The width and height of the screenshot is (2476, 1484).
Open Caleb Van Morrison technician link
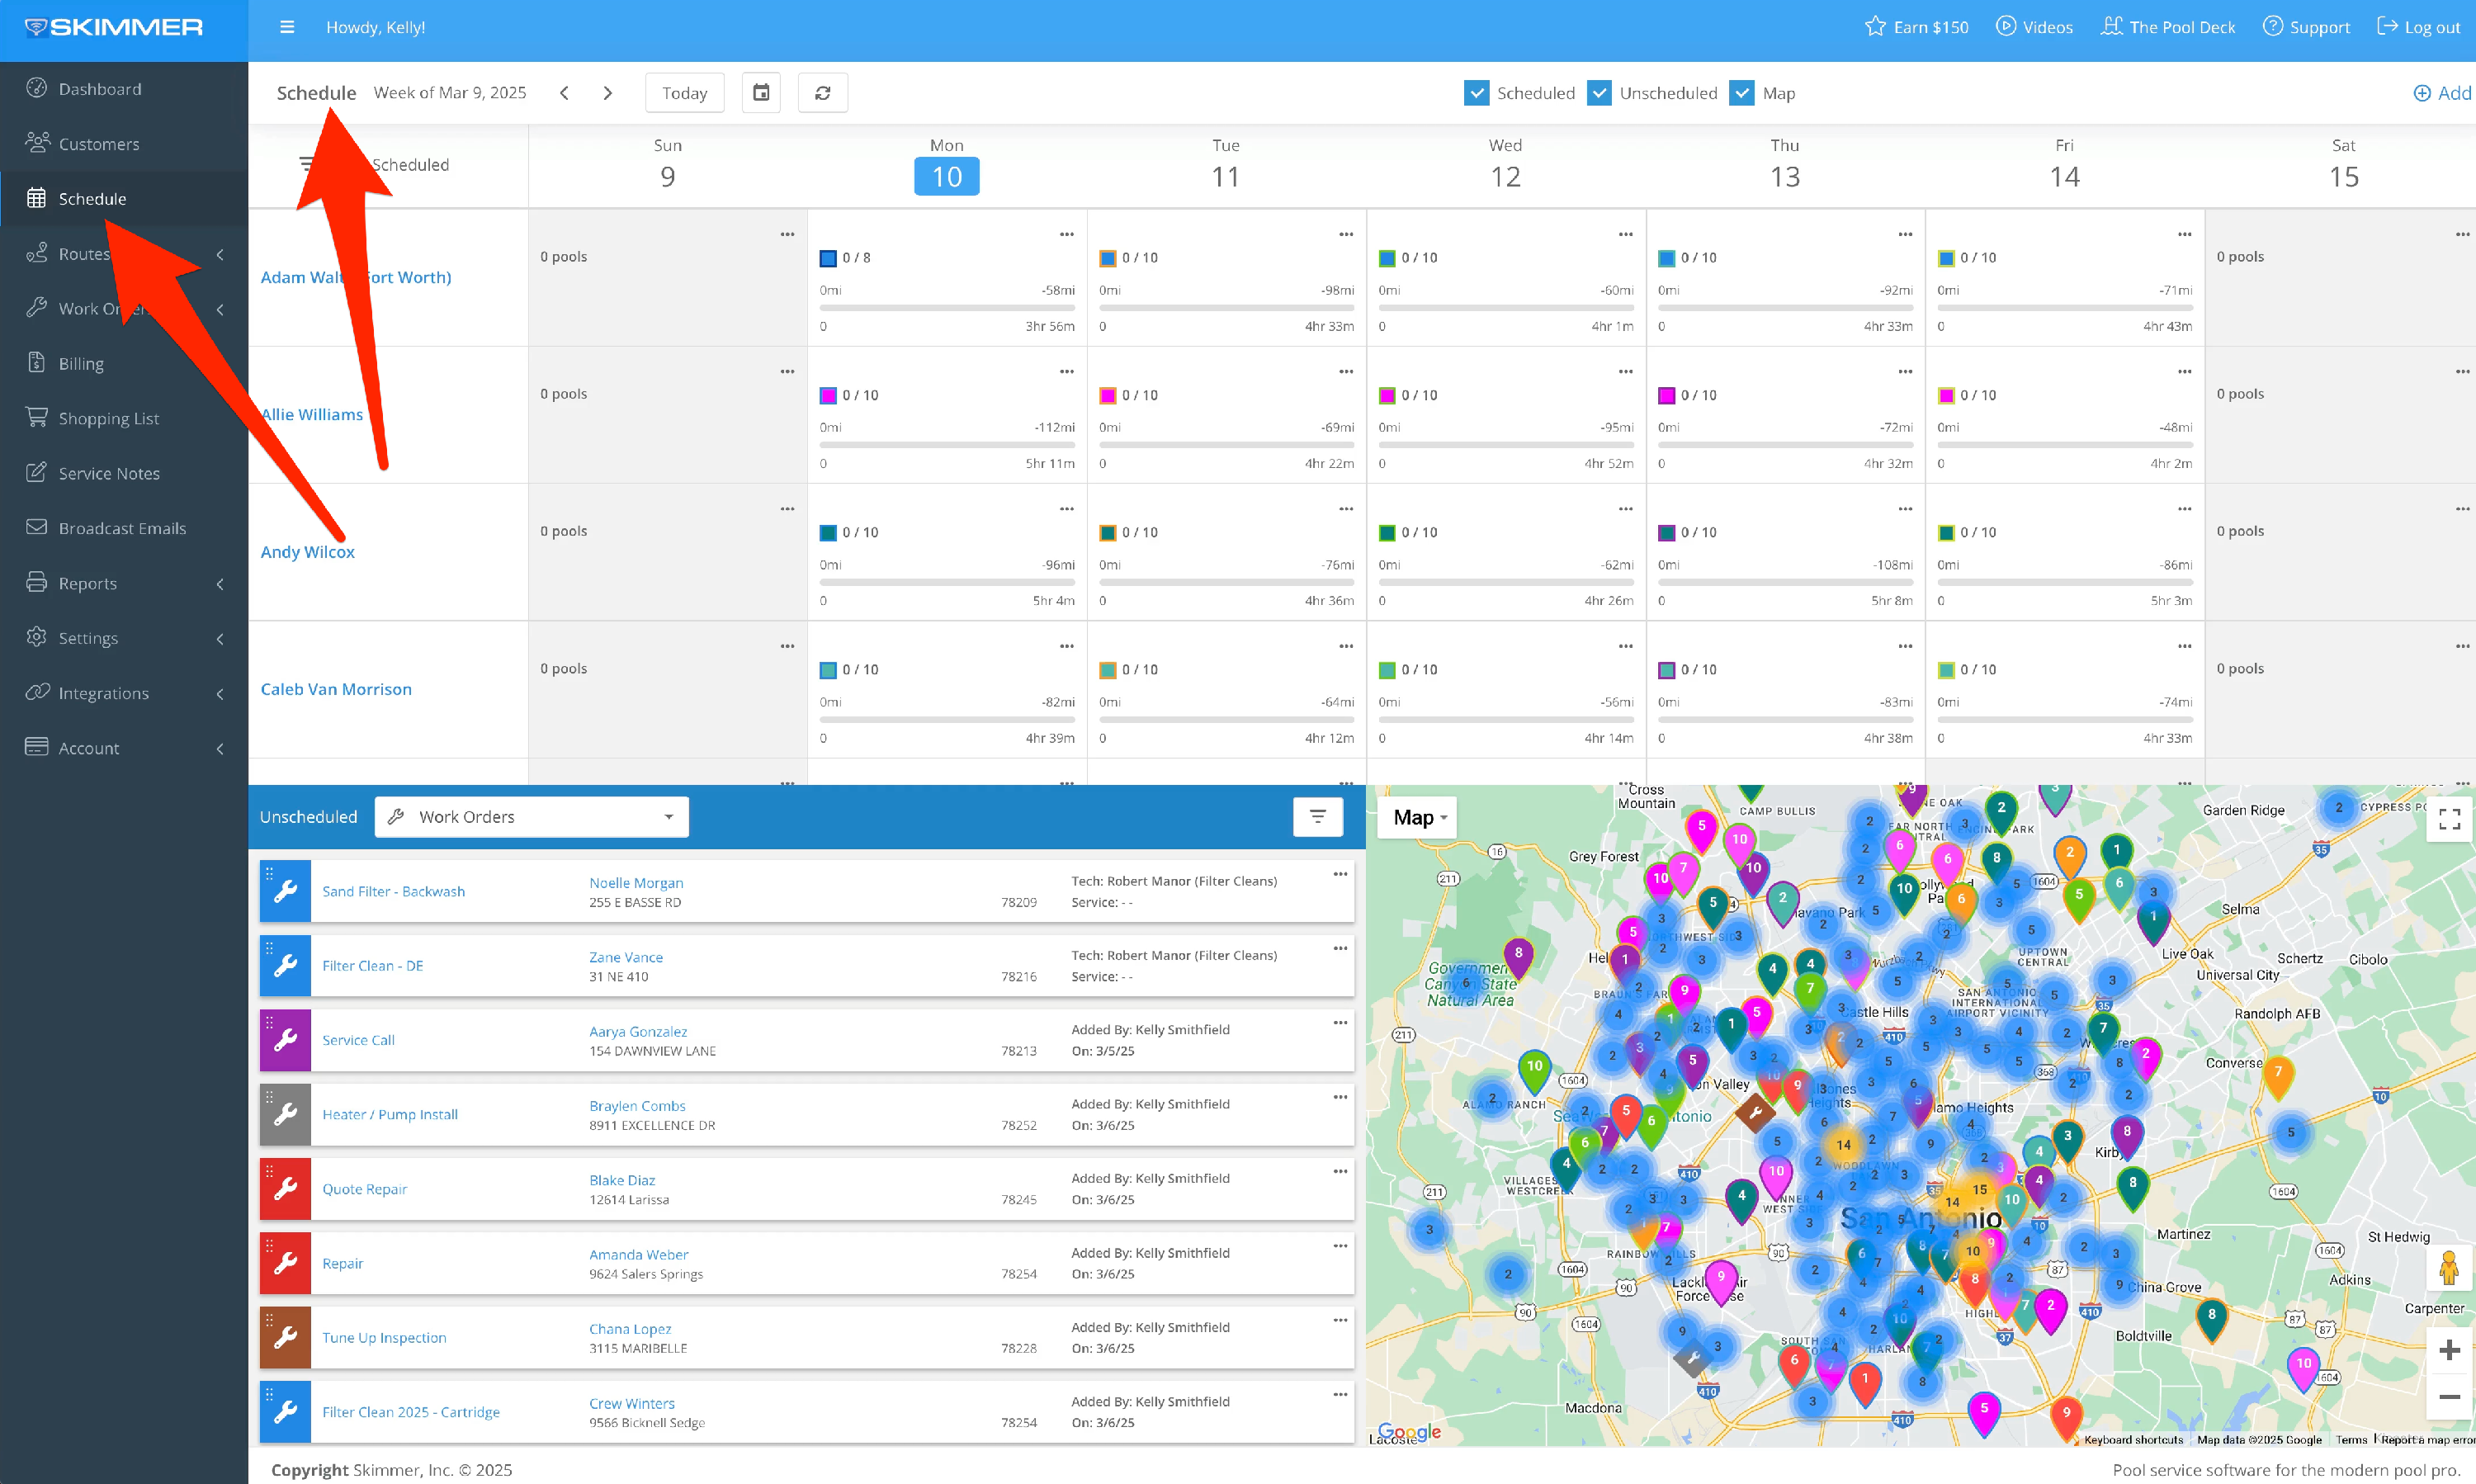click(x=336, y=689)
